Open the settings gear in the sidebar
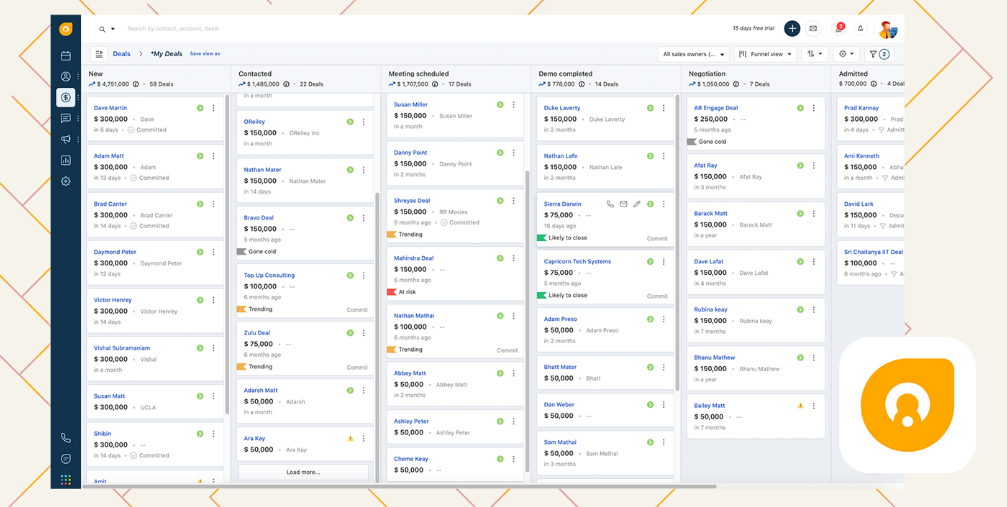This screenshot has width=1007, height=507. pyautogui.click(x=66, y=181)
